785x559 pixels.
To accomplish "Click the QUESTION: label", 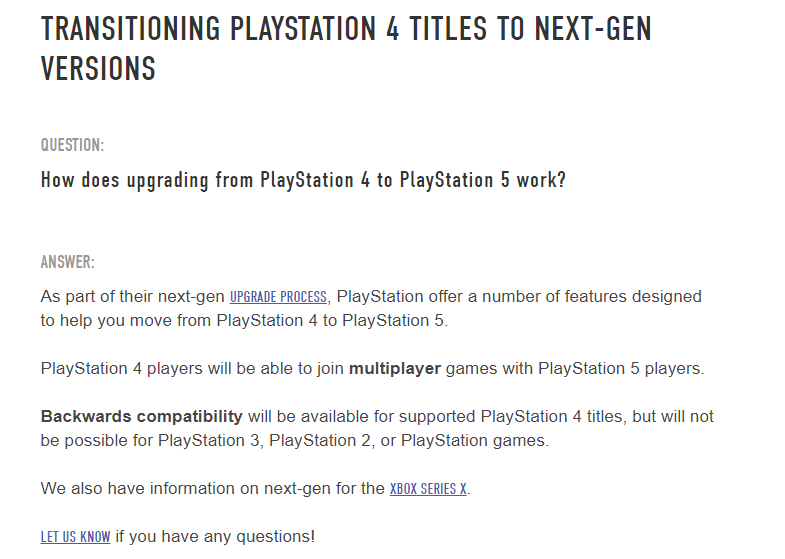I will [x=72, y=145].
